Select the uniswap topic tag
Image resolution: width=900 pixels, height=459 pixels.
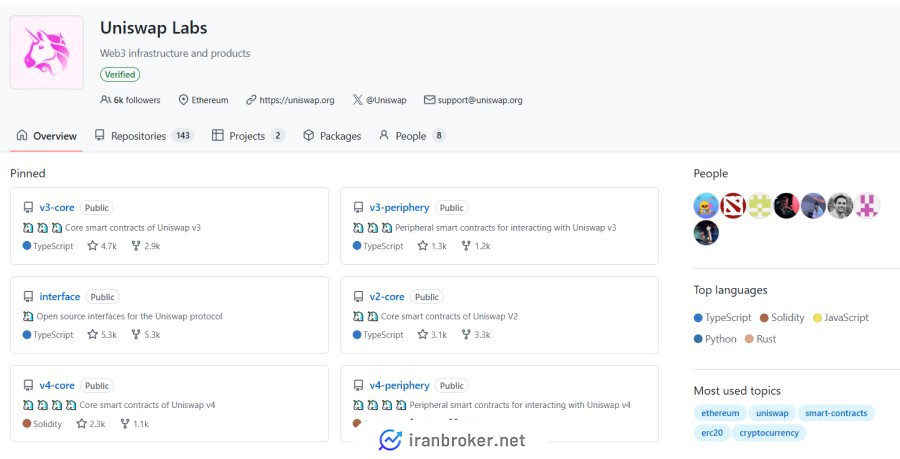pyautogui.click(x=772, y=413)
